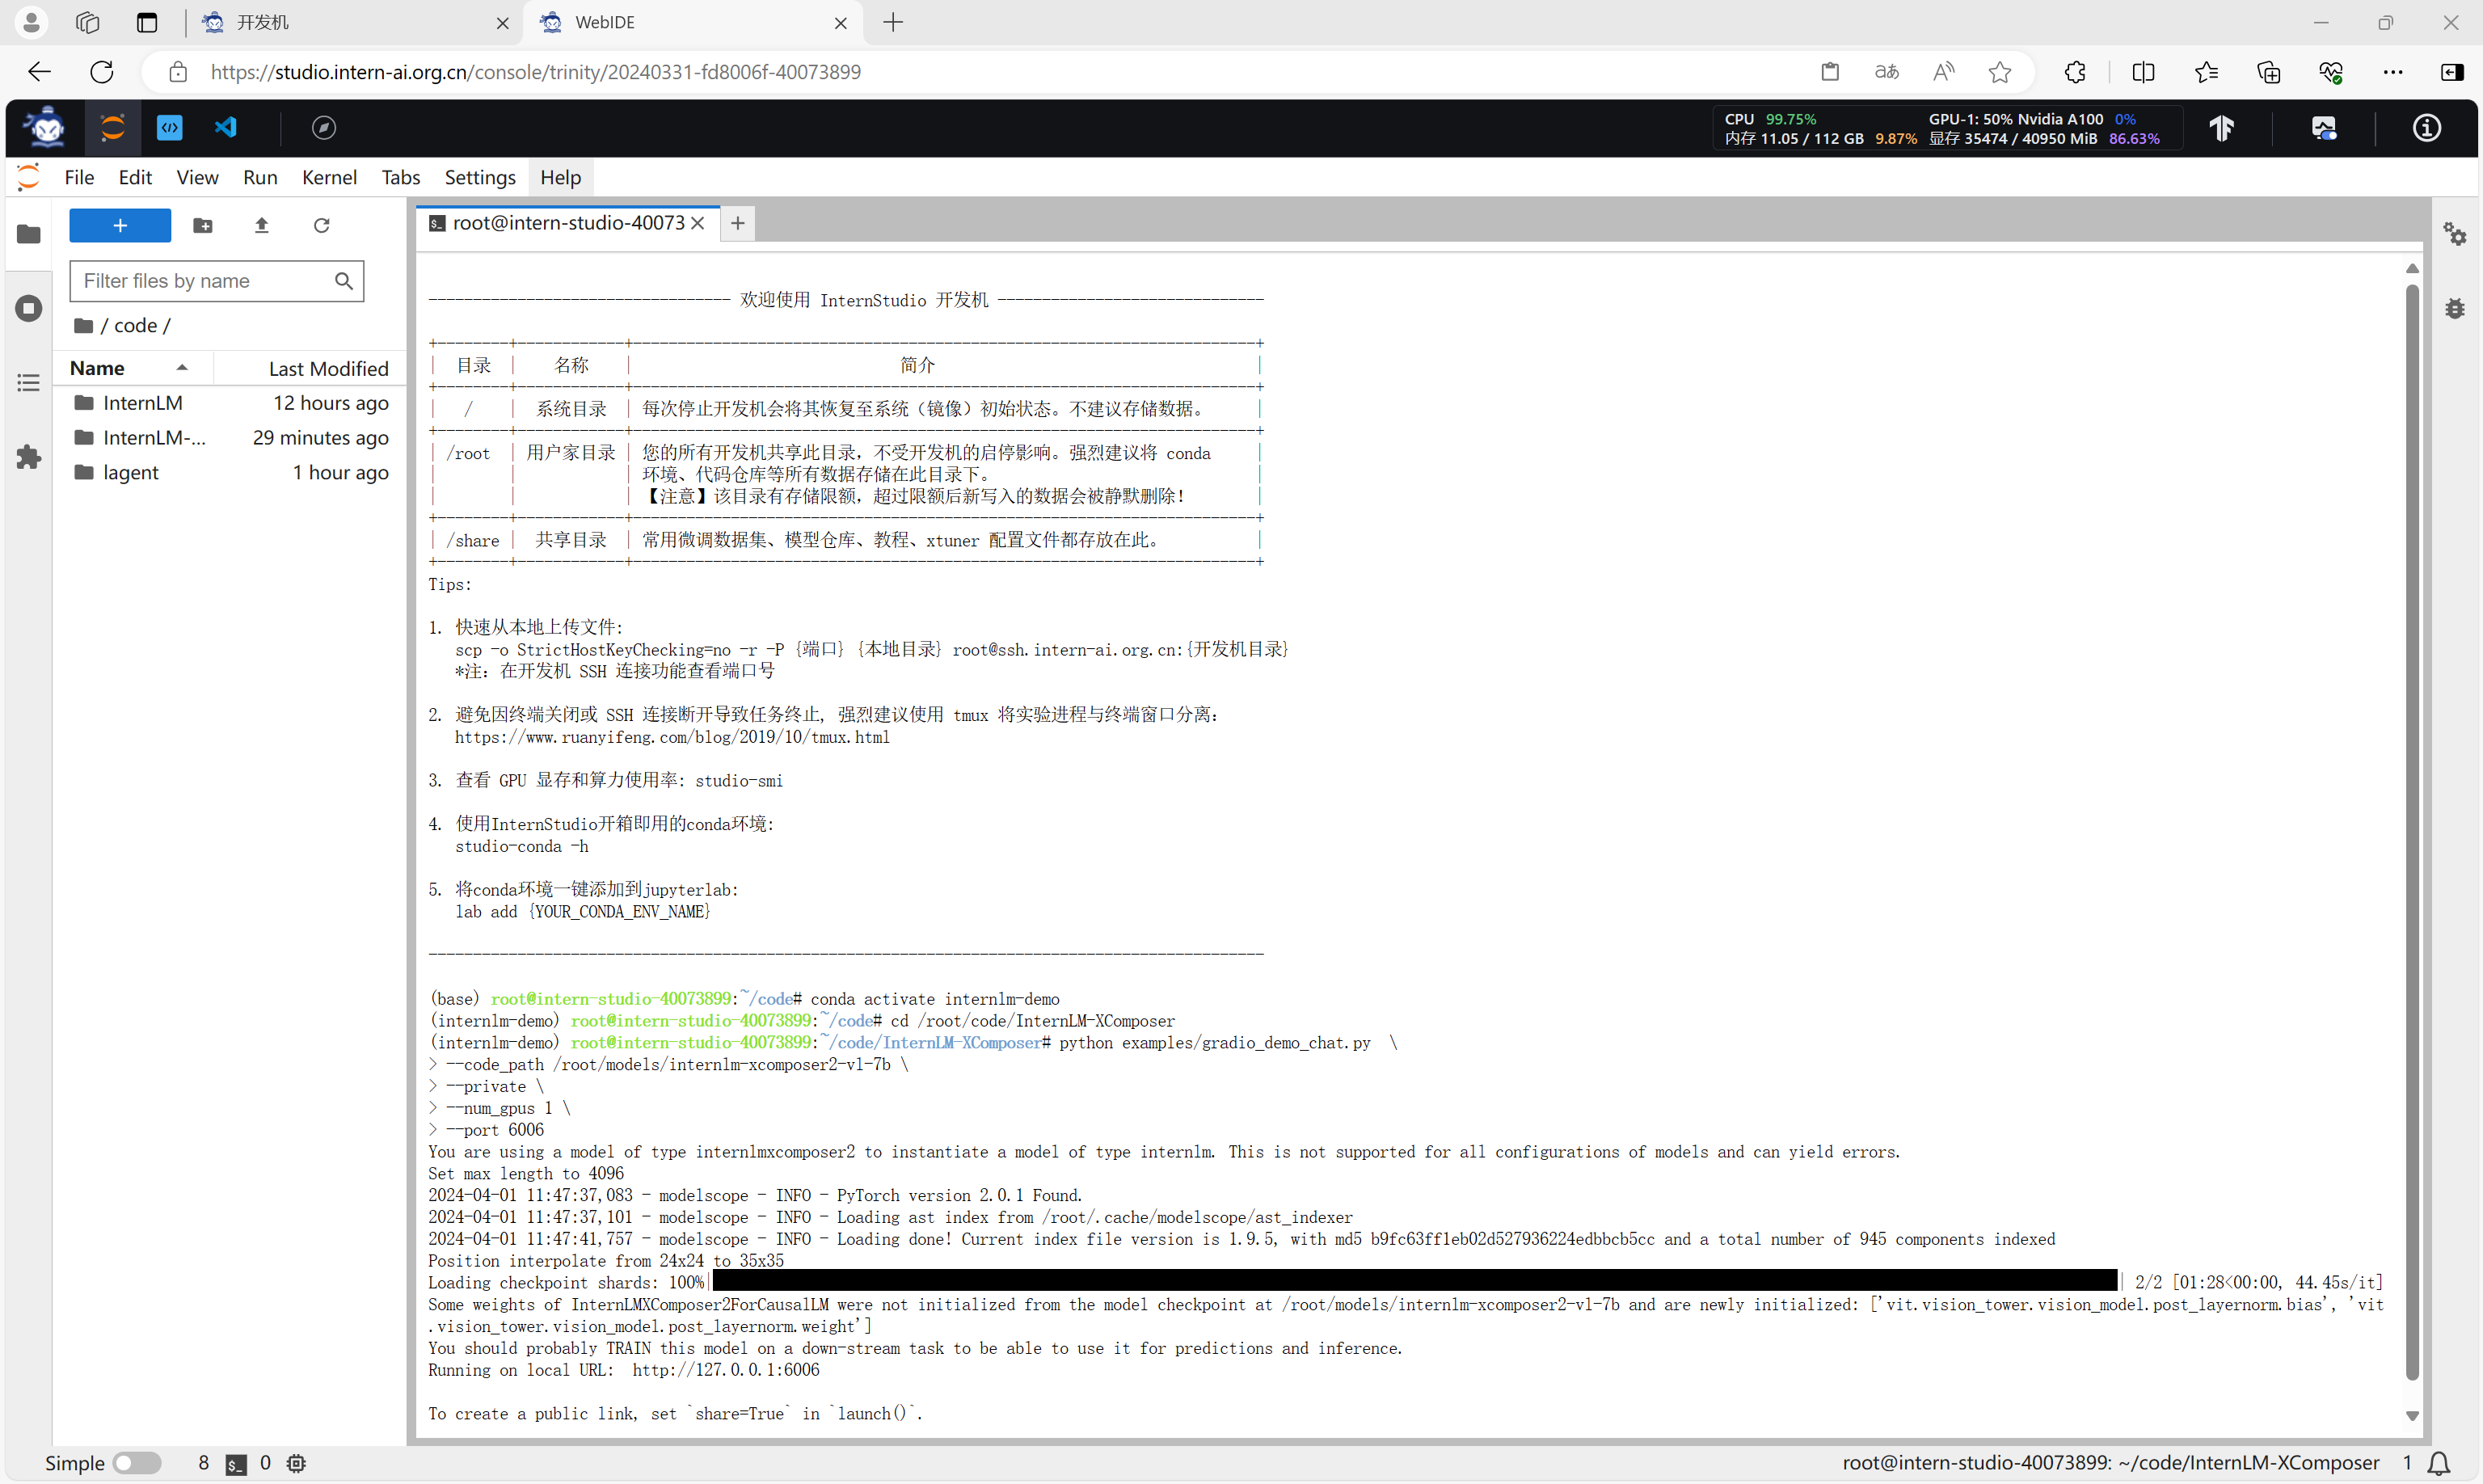2483x1484 pixels.
Task: Open the Settings menu
Action: (x=480, y=177)
